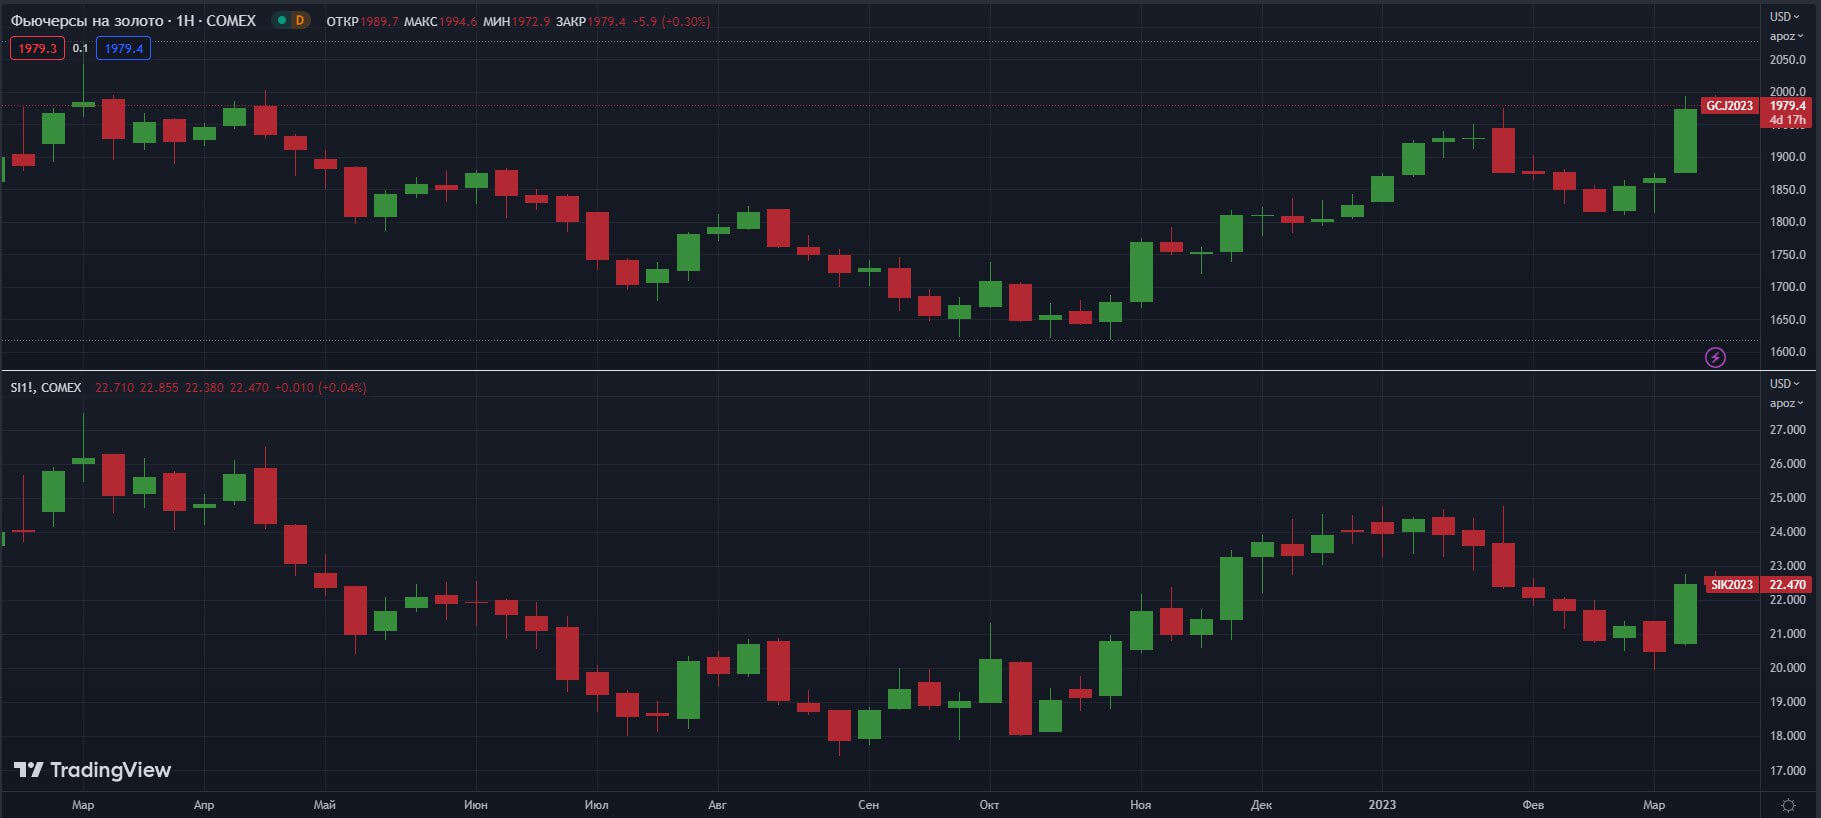
Task: Click Май label on time axis
Action: 325,805
